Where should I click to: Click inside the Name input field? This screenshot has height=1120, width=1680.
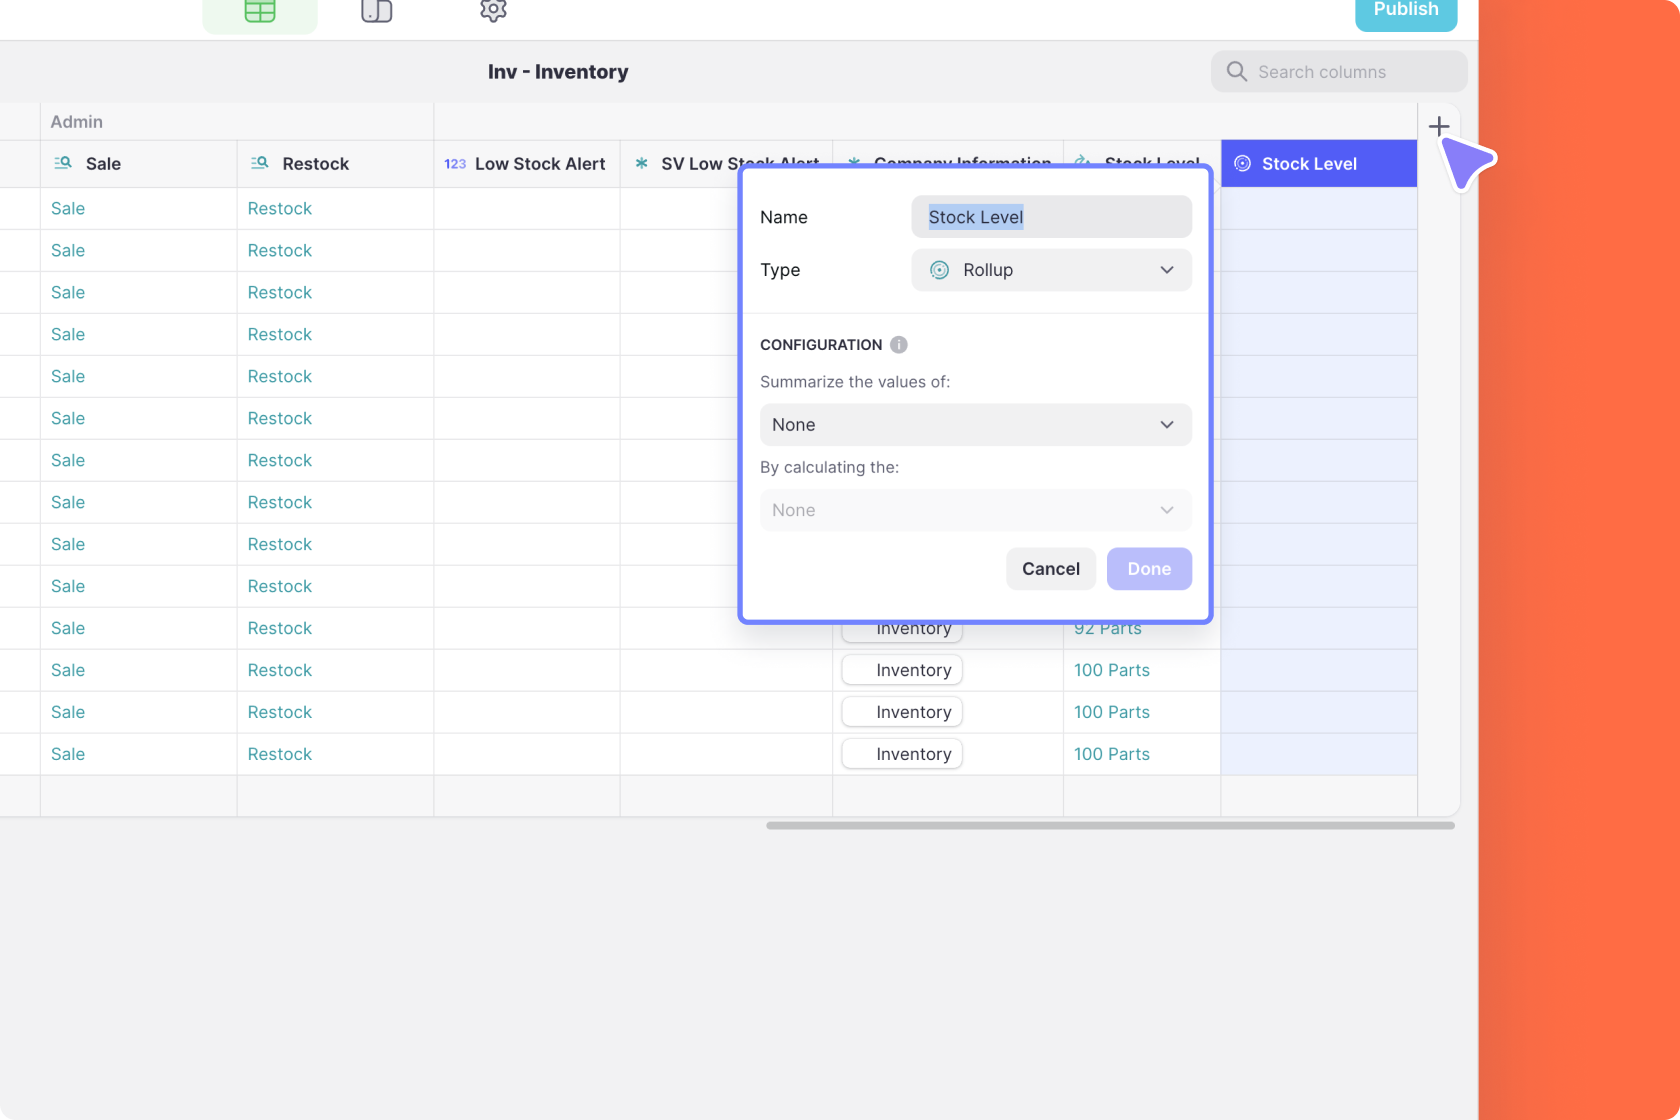coord(1050,216)
